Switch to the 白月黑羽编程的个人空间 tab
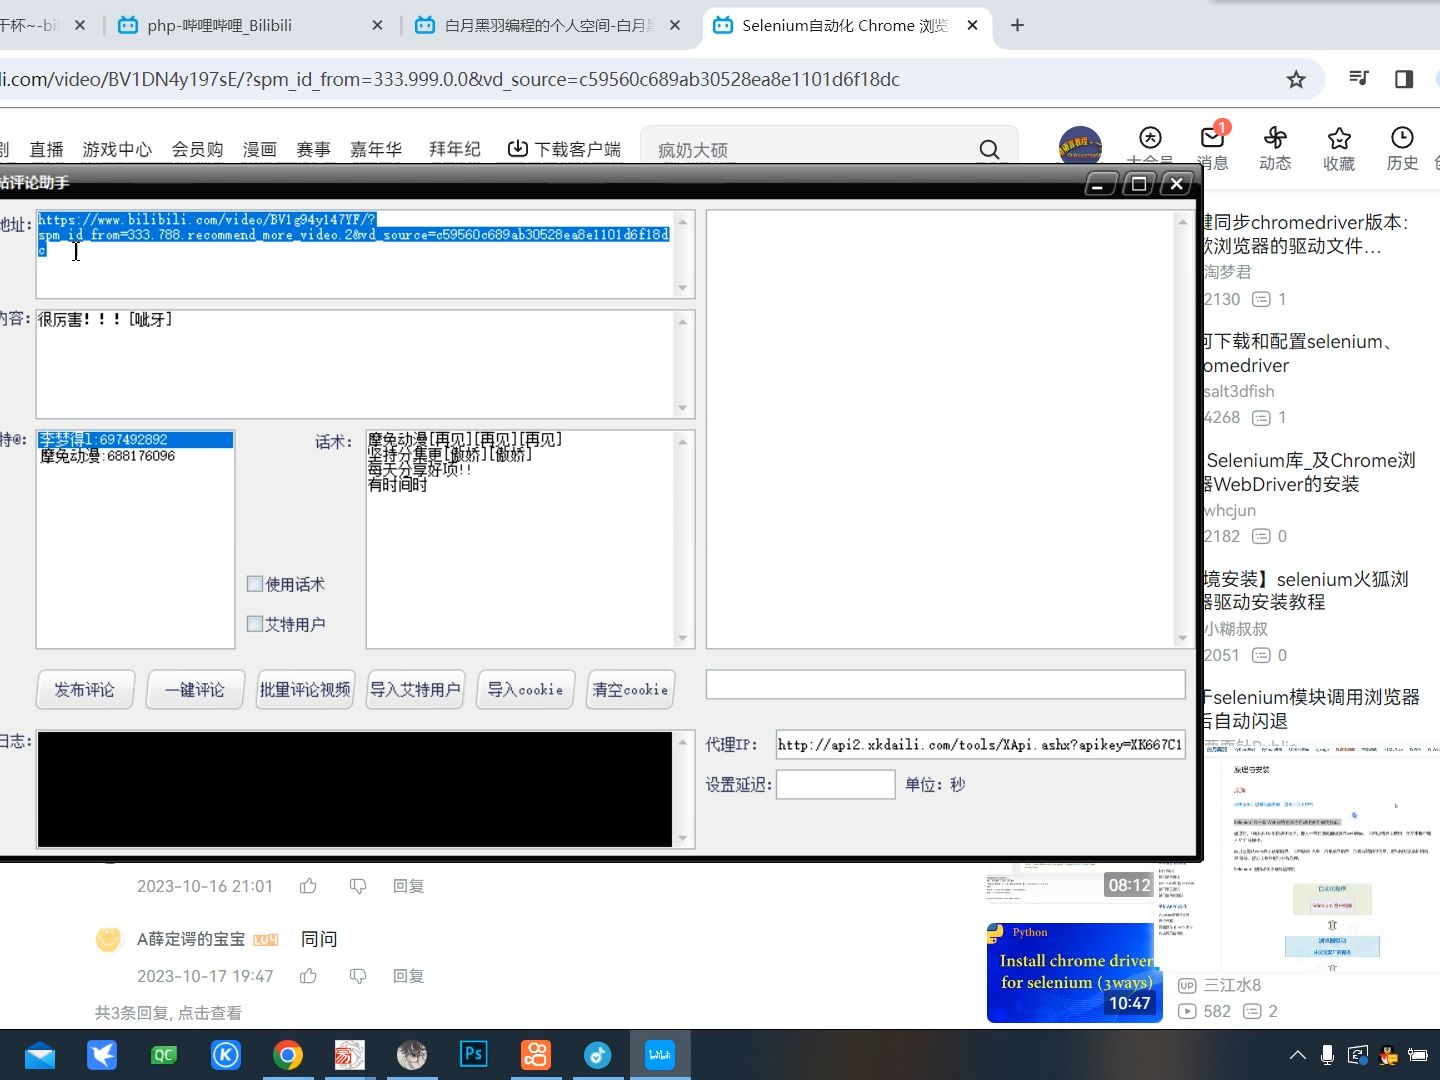 click(x=548, y=25)
